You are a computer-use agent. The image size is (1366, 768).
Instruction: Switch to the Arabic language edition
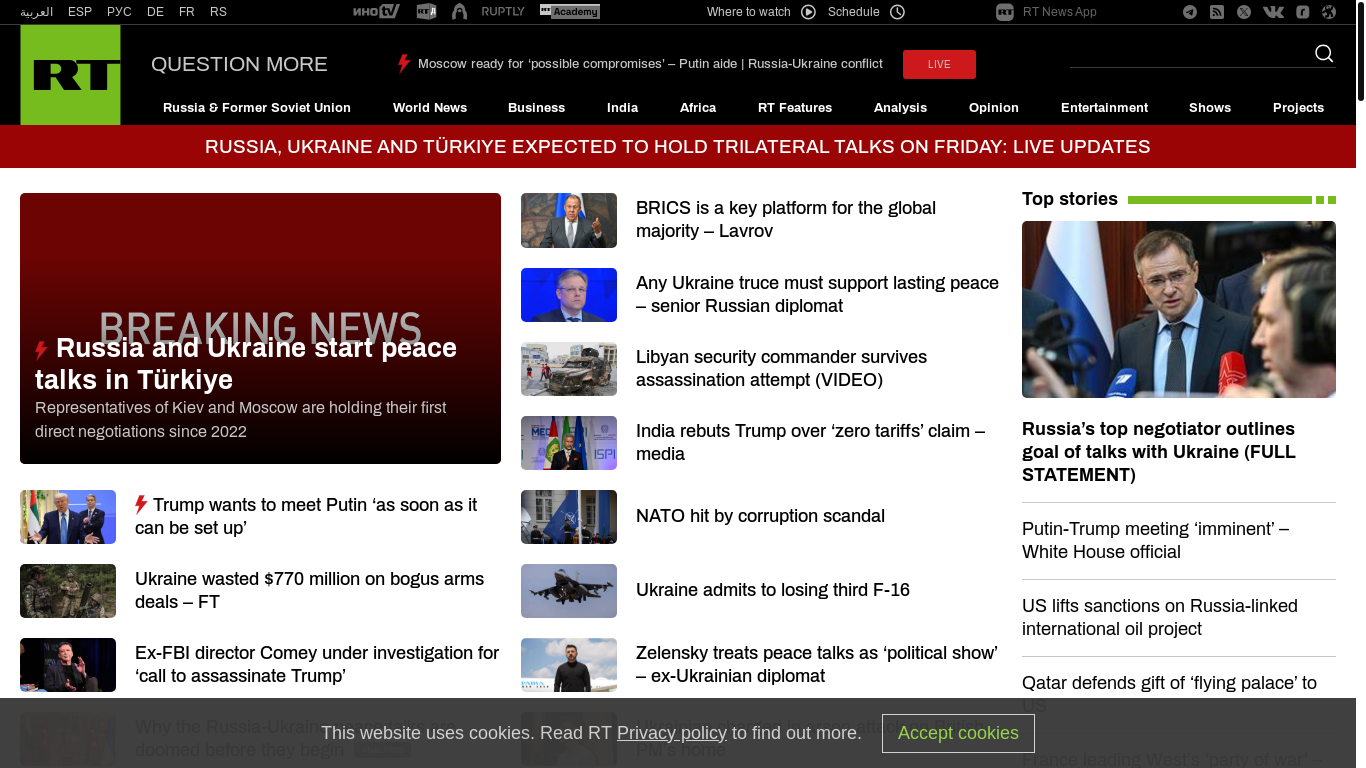[x=37, y=12]
